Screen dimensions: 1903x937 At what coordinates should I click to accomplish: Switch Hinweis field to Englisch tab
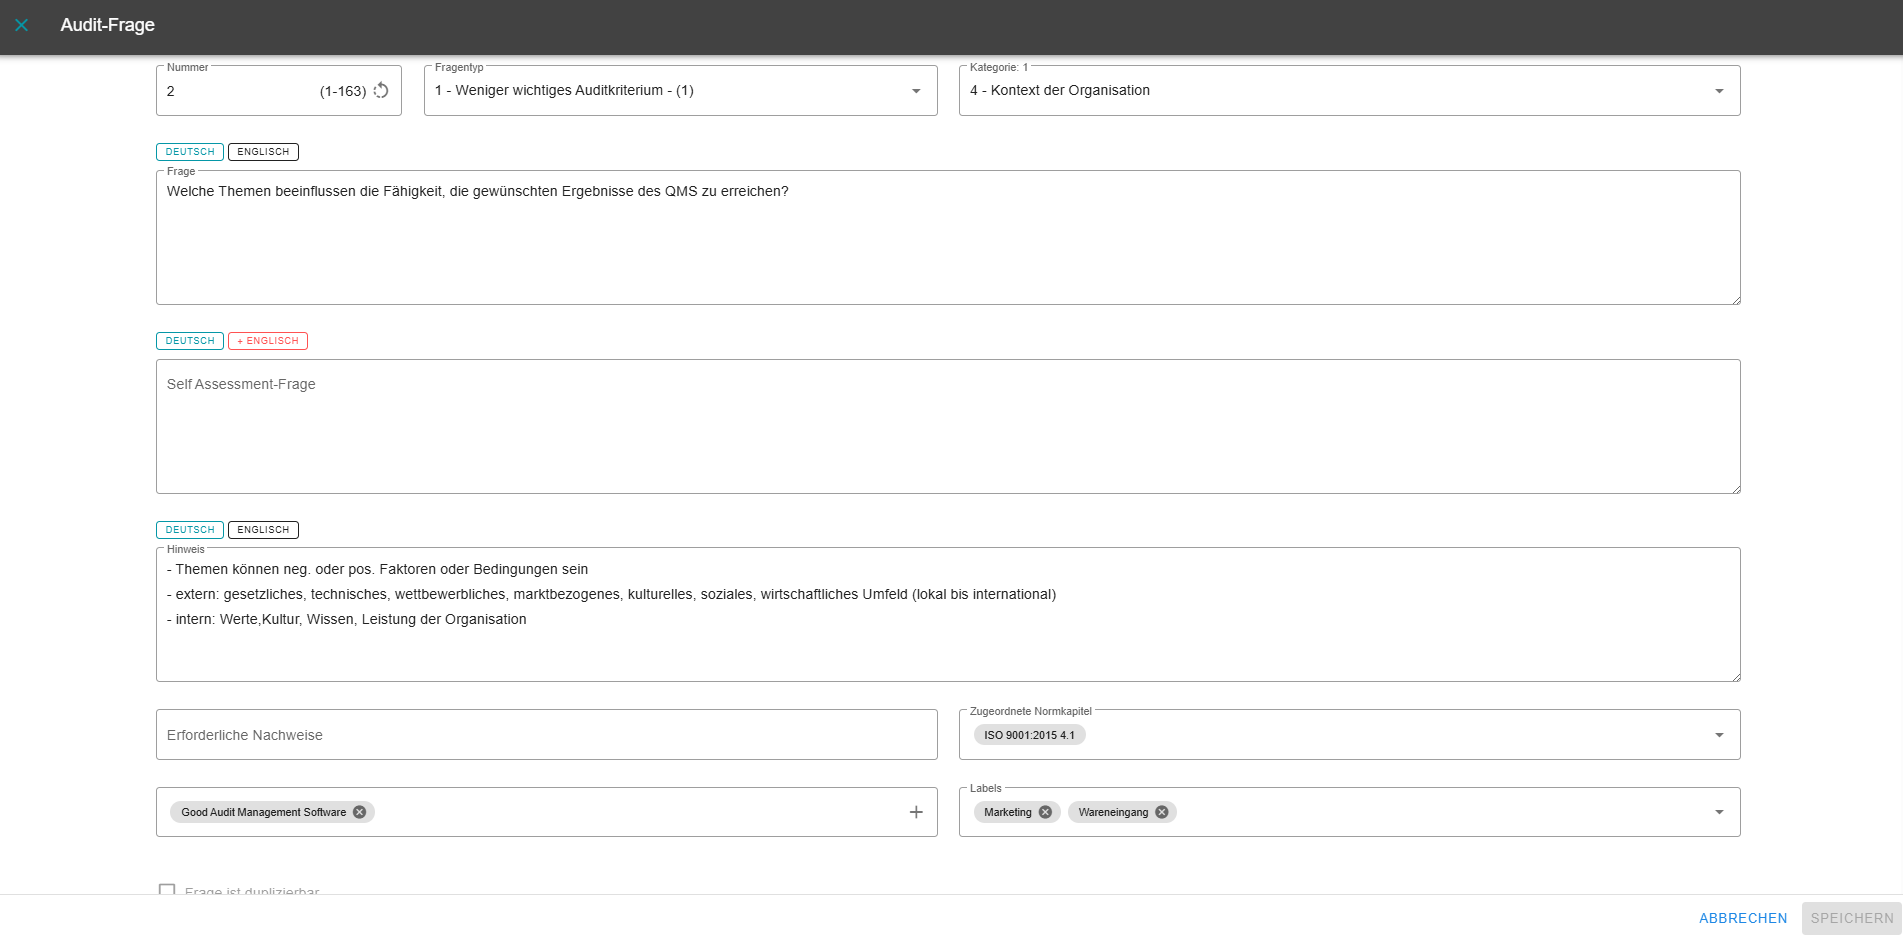coord(263,530)
